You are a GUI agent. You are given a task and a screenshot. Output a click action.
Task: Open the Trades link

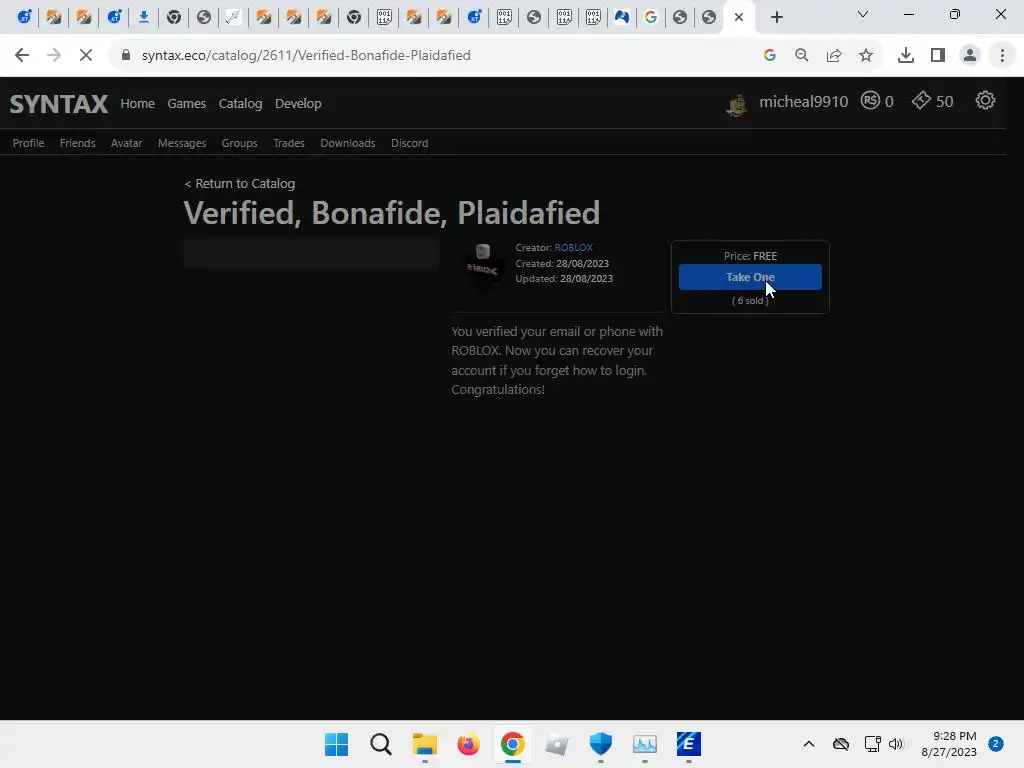coord(289,143)
